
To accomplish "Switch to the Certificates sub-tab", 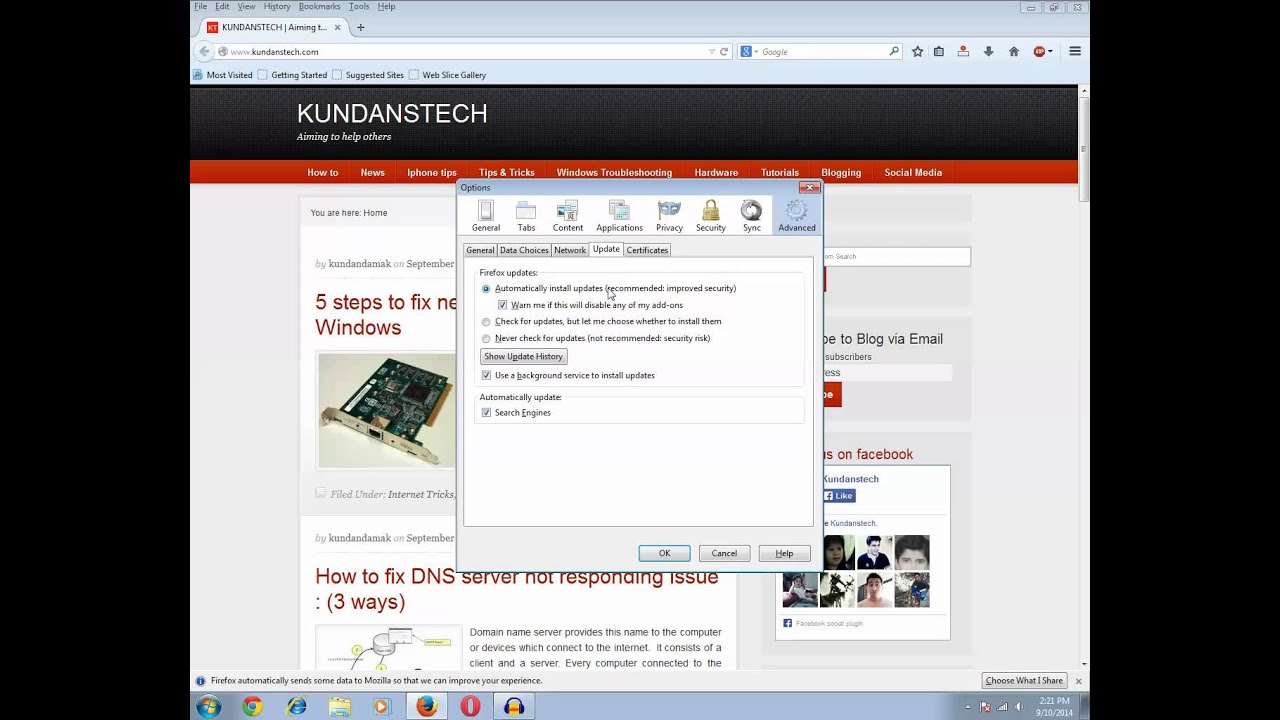I will [x=647, y=250].
